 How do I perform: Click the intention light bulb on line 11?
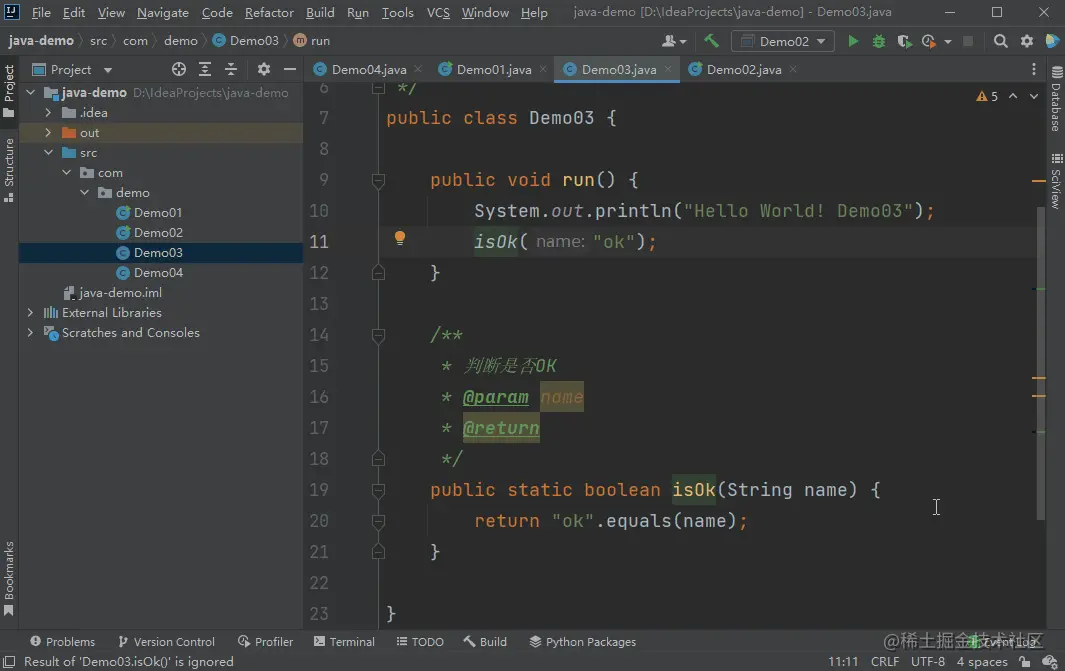click(x=400, y=238)
